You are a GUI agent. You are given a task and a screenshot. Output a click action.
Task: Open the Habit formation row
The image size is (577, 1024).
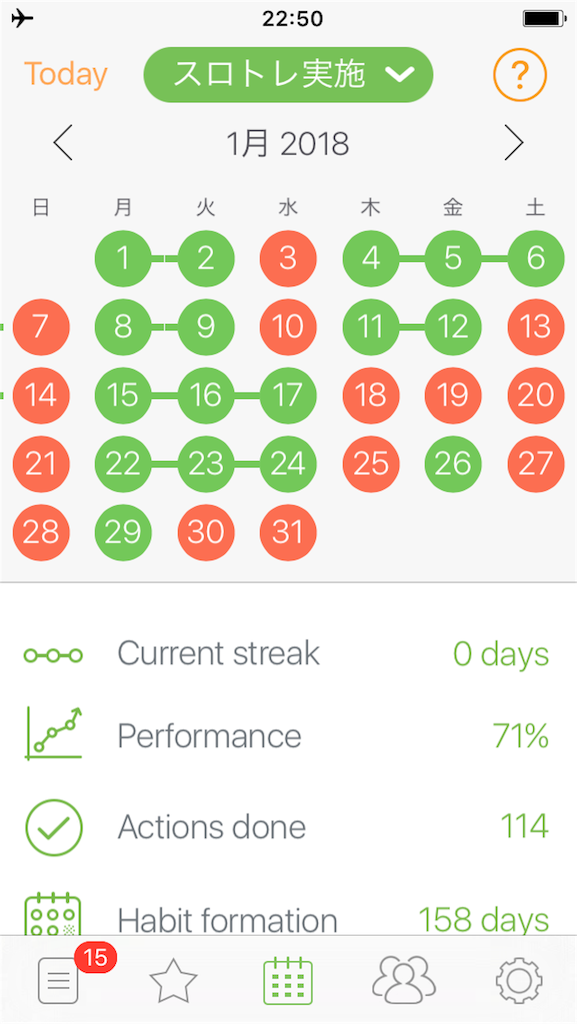click(288, 918)
